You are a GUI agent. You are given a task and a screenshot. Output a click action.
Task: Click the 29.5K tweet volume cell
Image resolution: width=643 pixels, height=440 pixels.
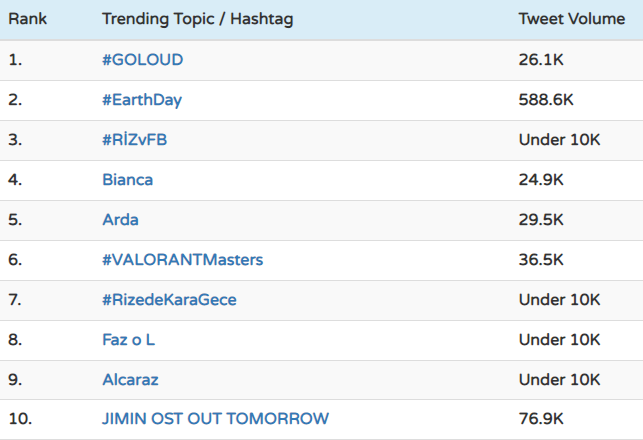click(x=541, y=220)
